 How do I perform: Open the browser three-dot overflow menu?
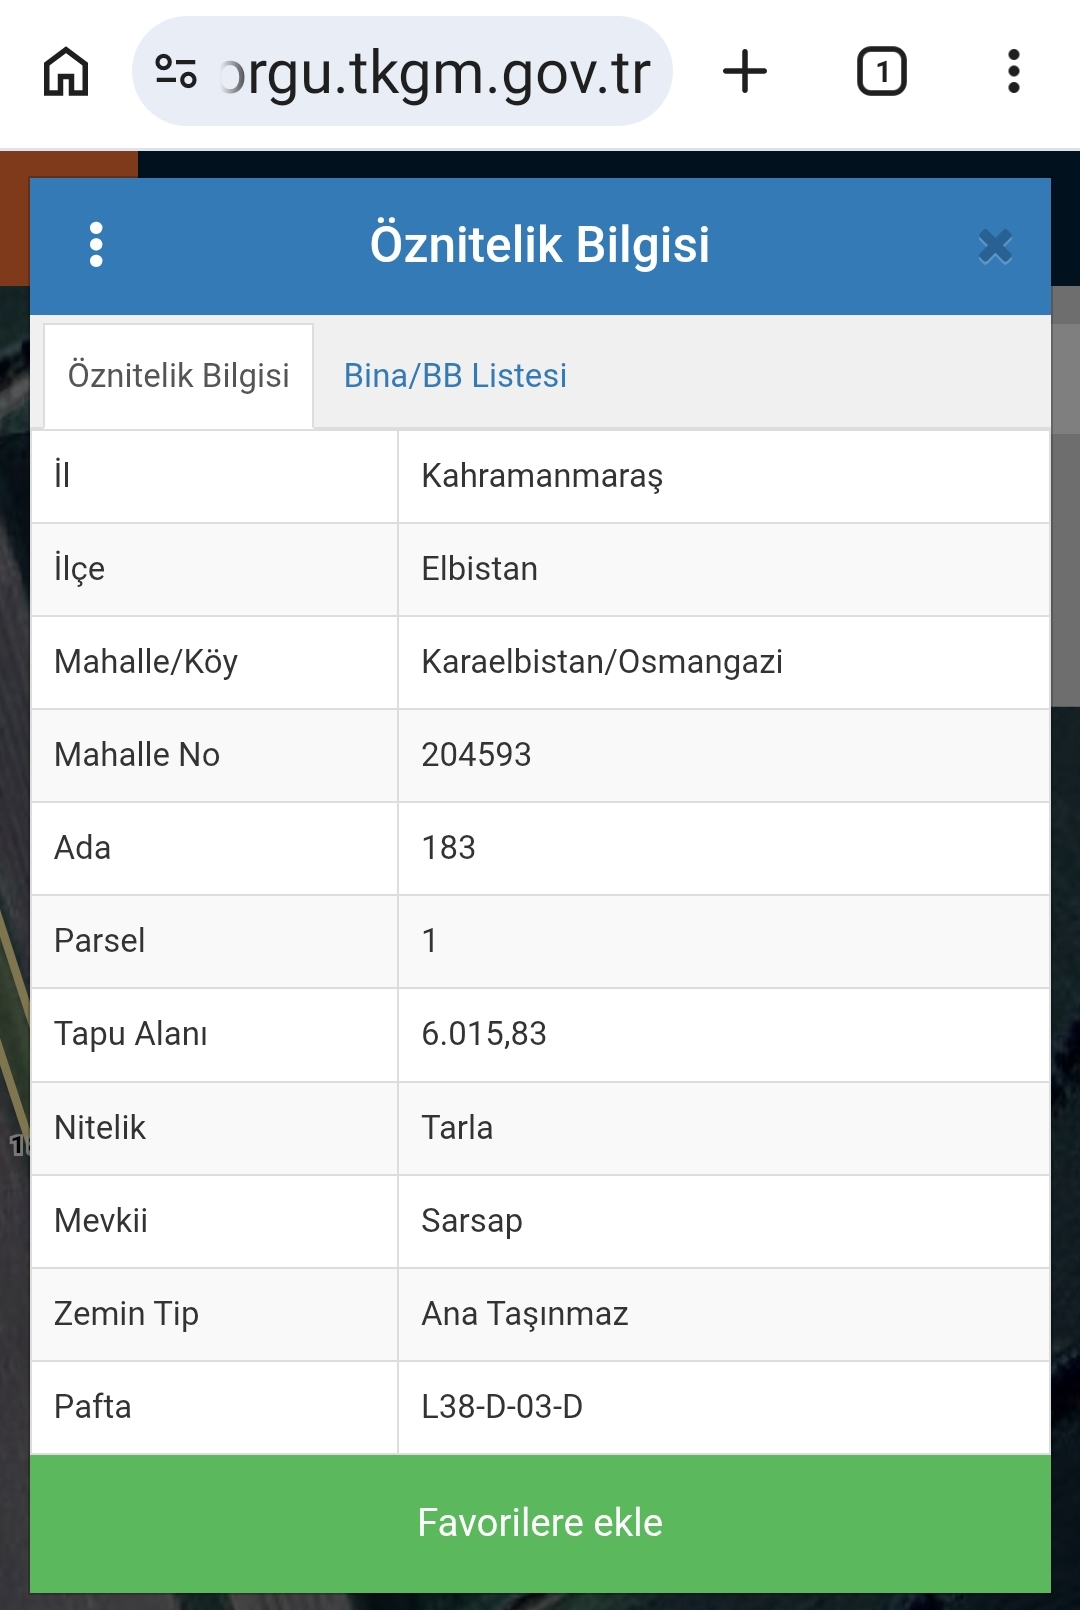point(1014,72)
